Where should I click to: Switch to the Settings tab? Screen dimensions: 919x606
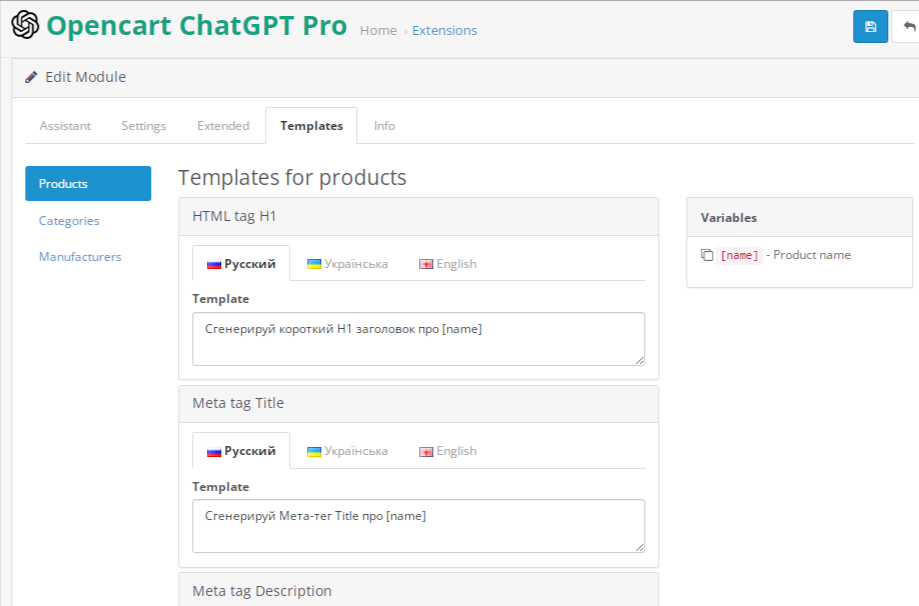143,125
